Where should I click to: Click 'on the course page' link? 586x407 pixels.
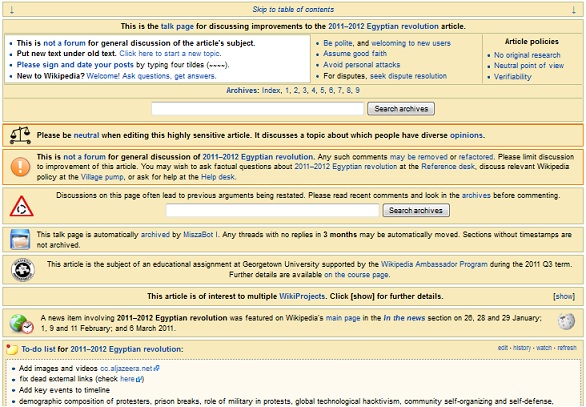click(x=357, y=275)
